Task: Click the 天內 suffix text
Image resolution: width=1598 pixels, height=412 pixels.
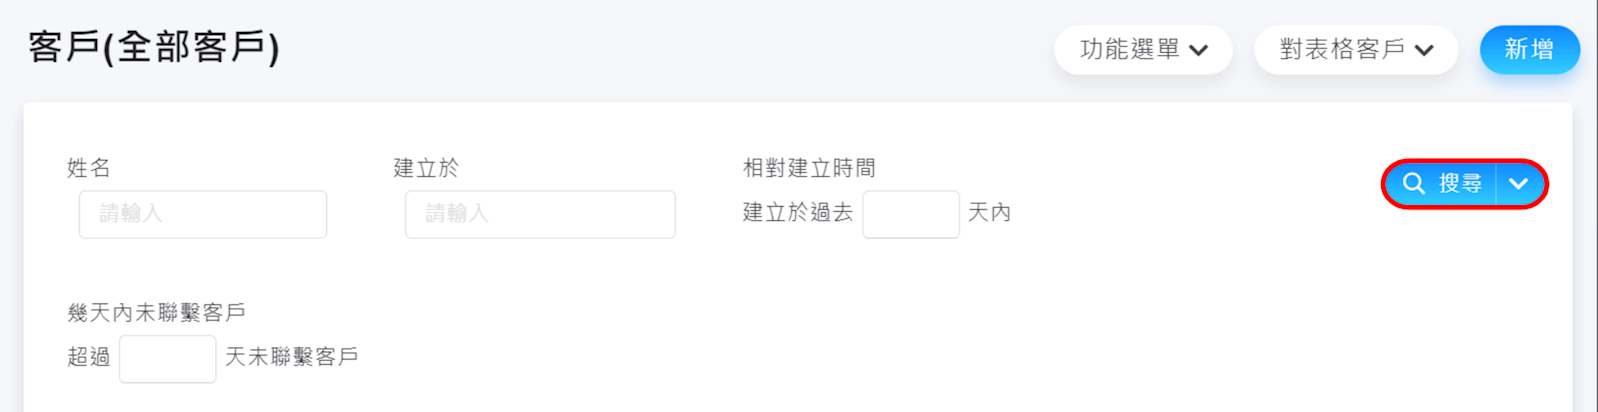Action: (989, 212)
